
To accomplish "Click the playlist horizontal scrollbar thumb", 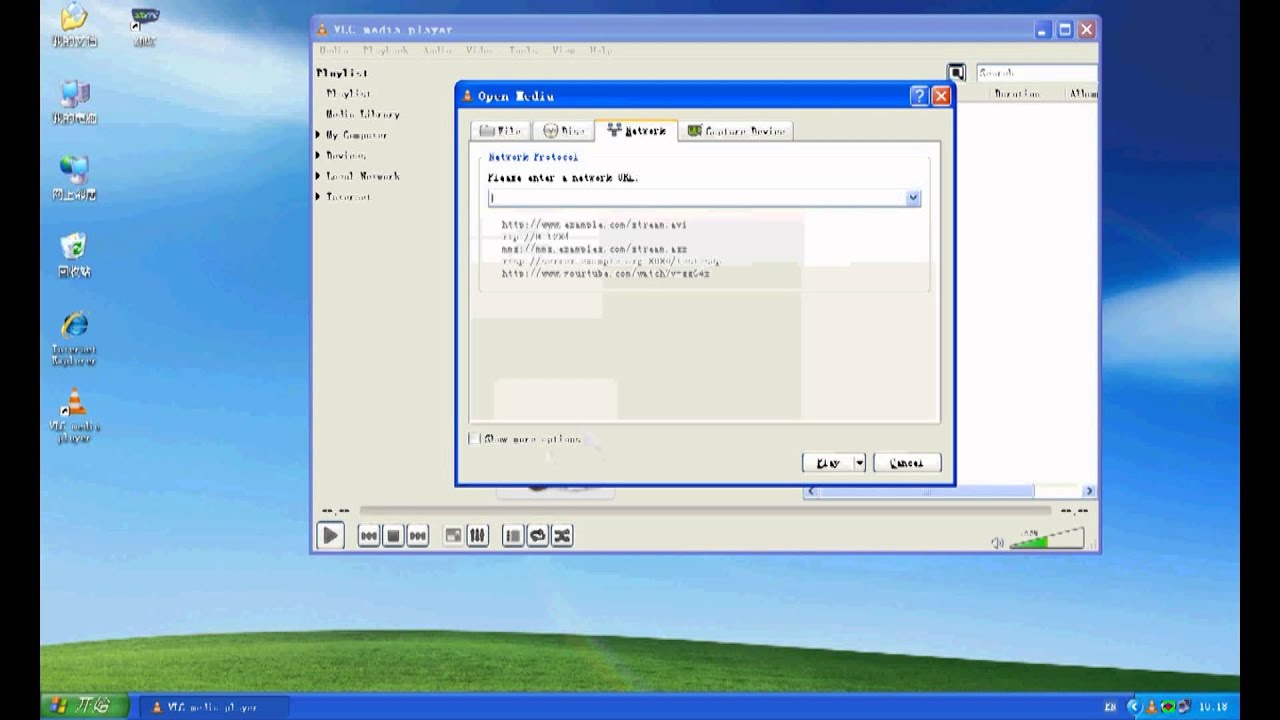I will point(926,491).
